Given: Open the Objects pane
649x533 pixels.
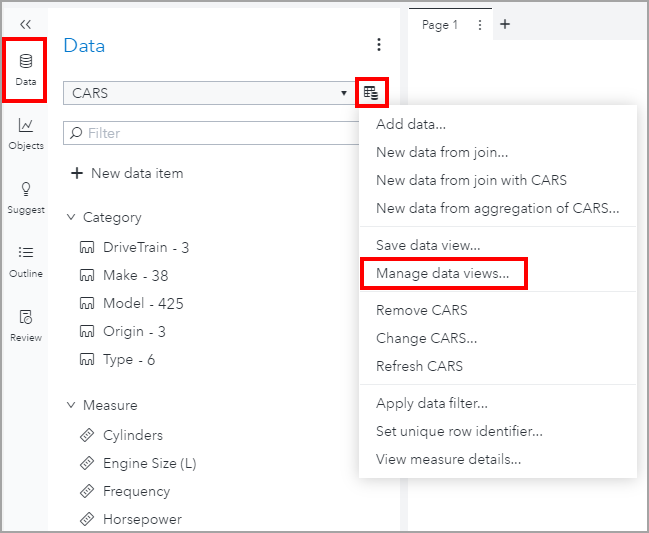Looking at the screenshot, I should pyautogui.click(x=25, y=133).
